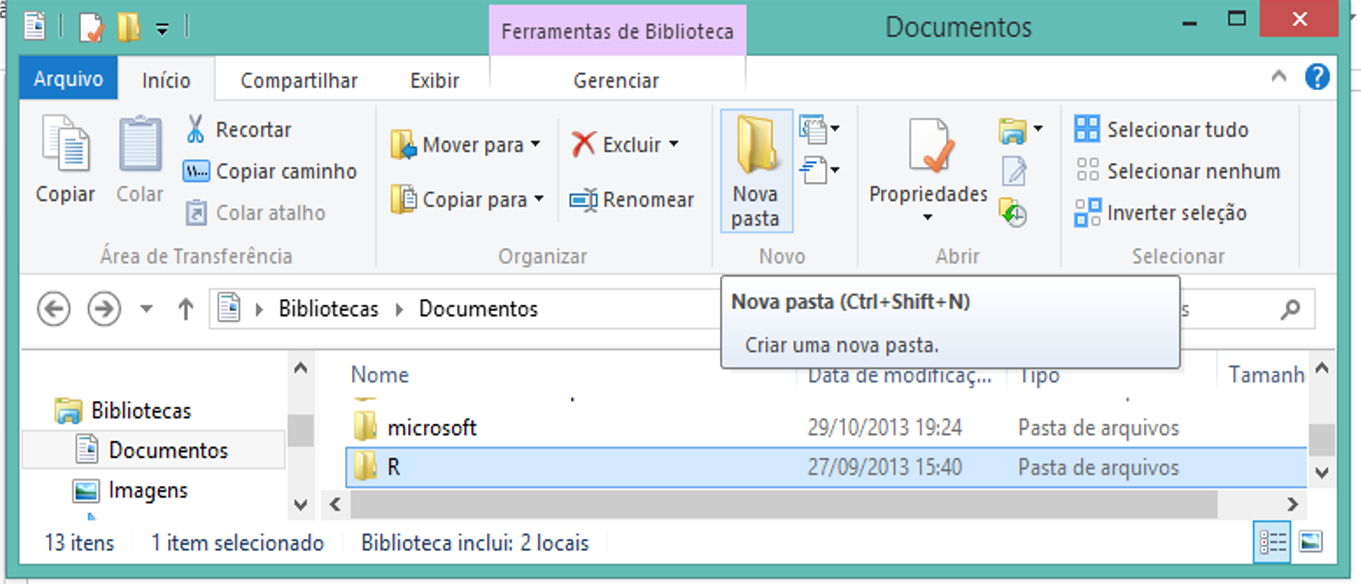Open the Excluir dropdown arrow

pyautogui.click(x=674, y=145)
